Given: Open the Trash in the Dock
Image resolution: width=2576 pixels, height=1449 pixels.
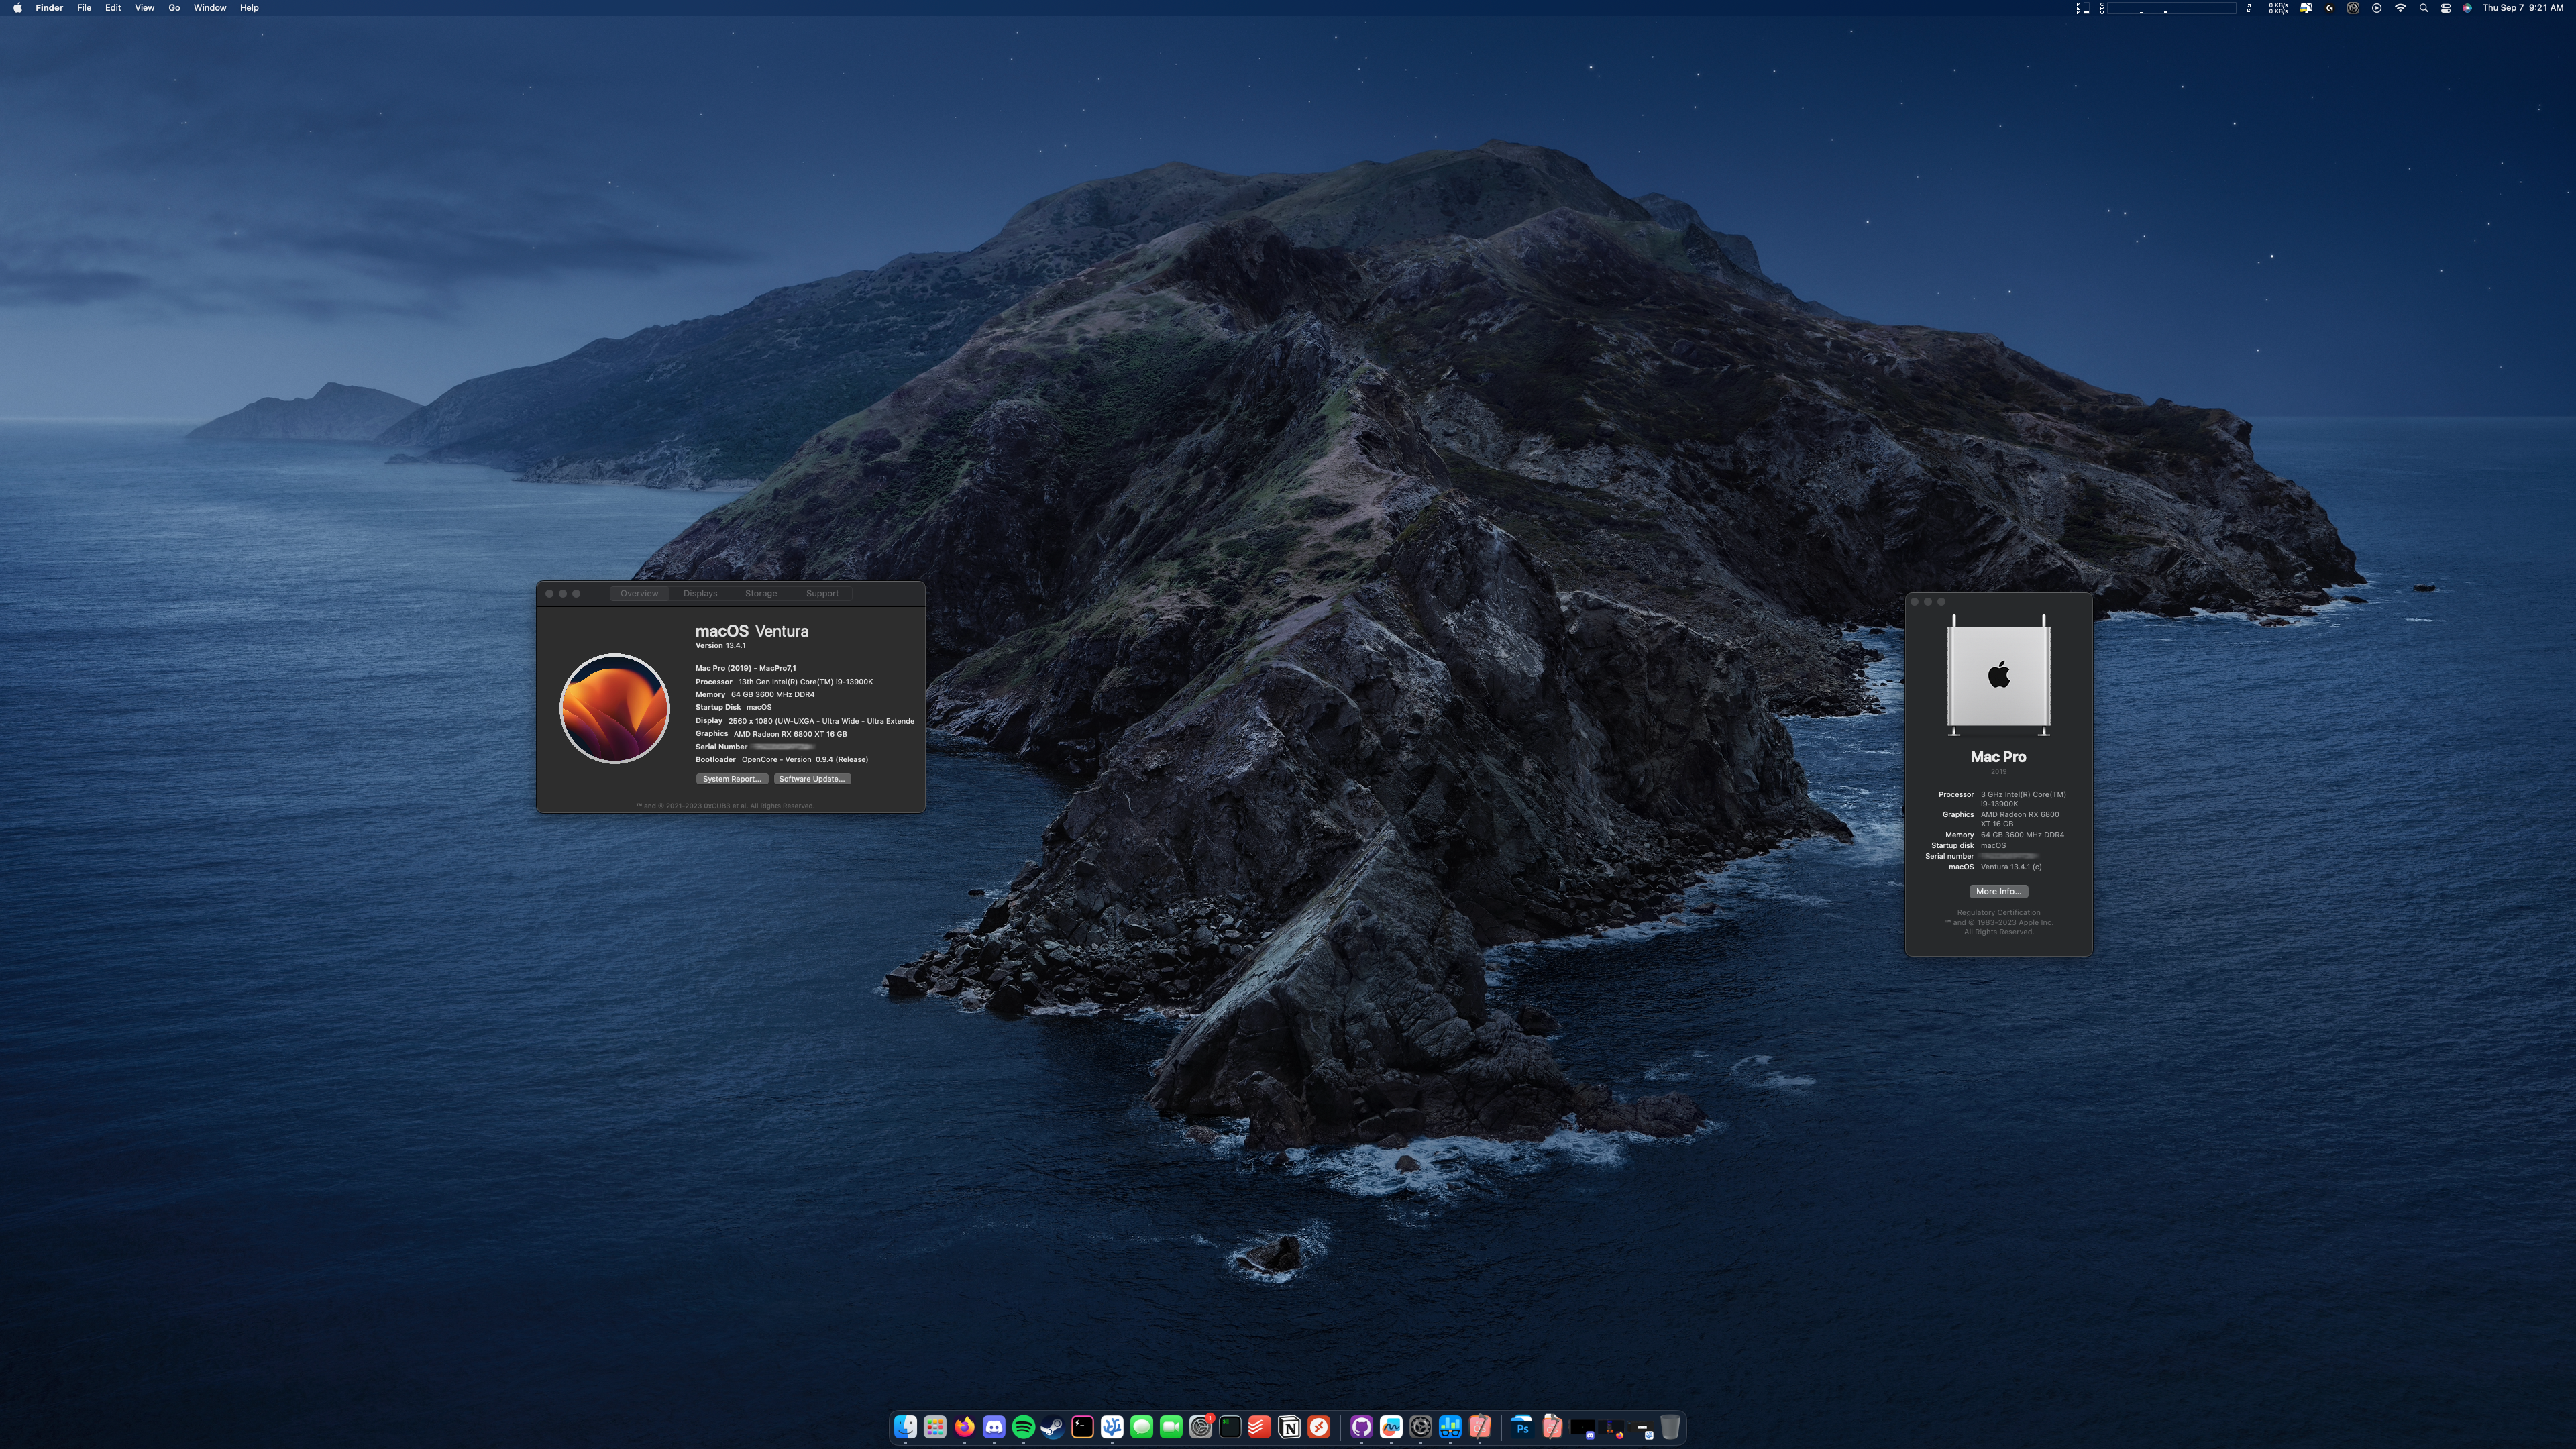Looking at the screenshot, I should click(x=1670, y=1427).
